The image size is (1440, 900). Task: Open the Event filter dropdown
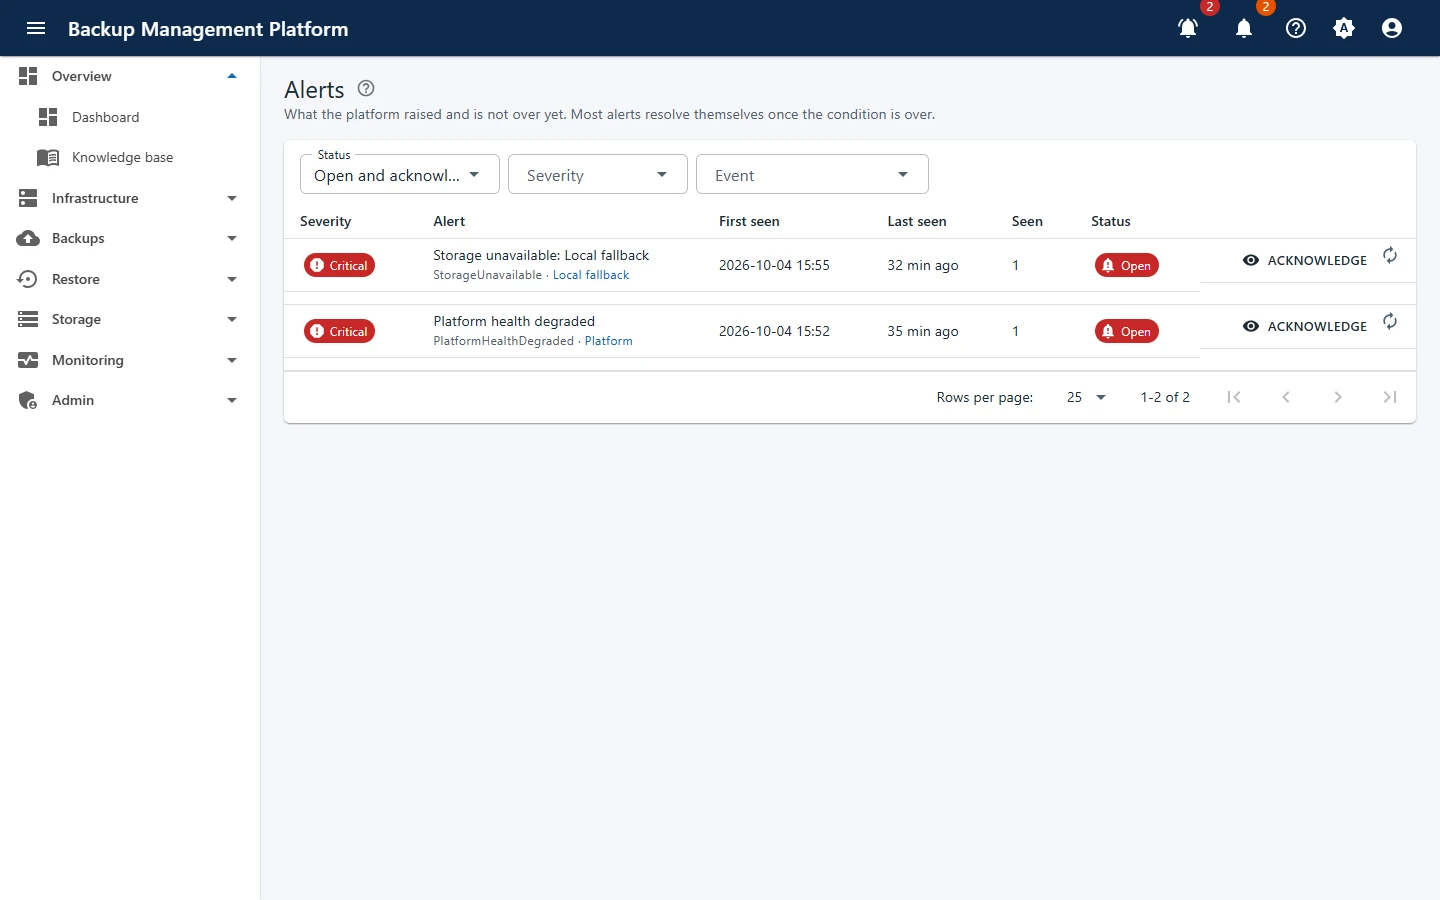pyautogui.click(x=812, y=175)
